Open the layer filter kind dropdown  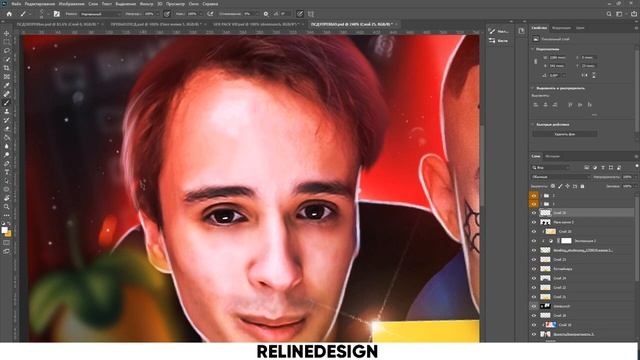click(x=551, y=167)
